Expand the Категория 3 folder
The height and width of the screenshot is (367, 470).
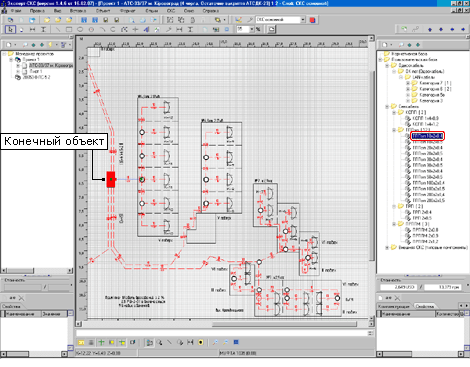pos(408,101)
